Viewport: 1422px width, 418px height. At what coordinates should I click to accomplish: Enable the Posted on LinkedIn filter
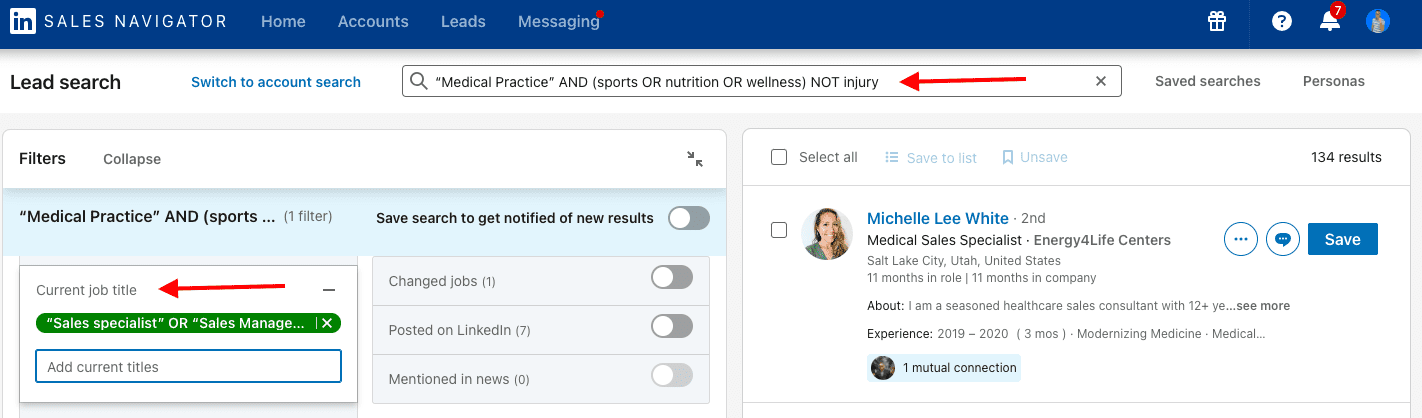pyautogui.click(x=671, y=326)
